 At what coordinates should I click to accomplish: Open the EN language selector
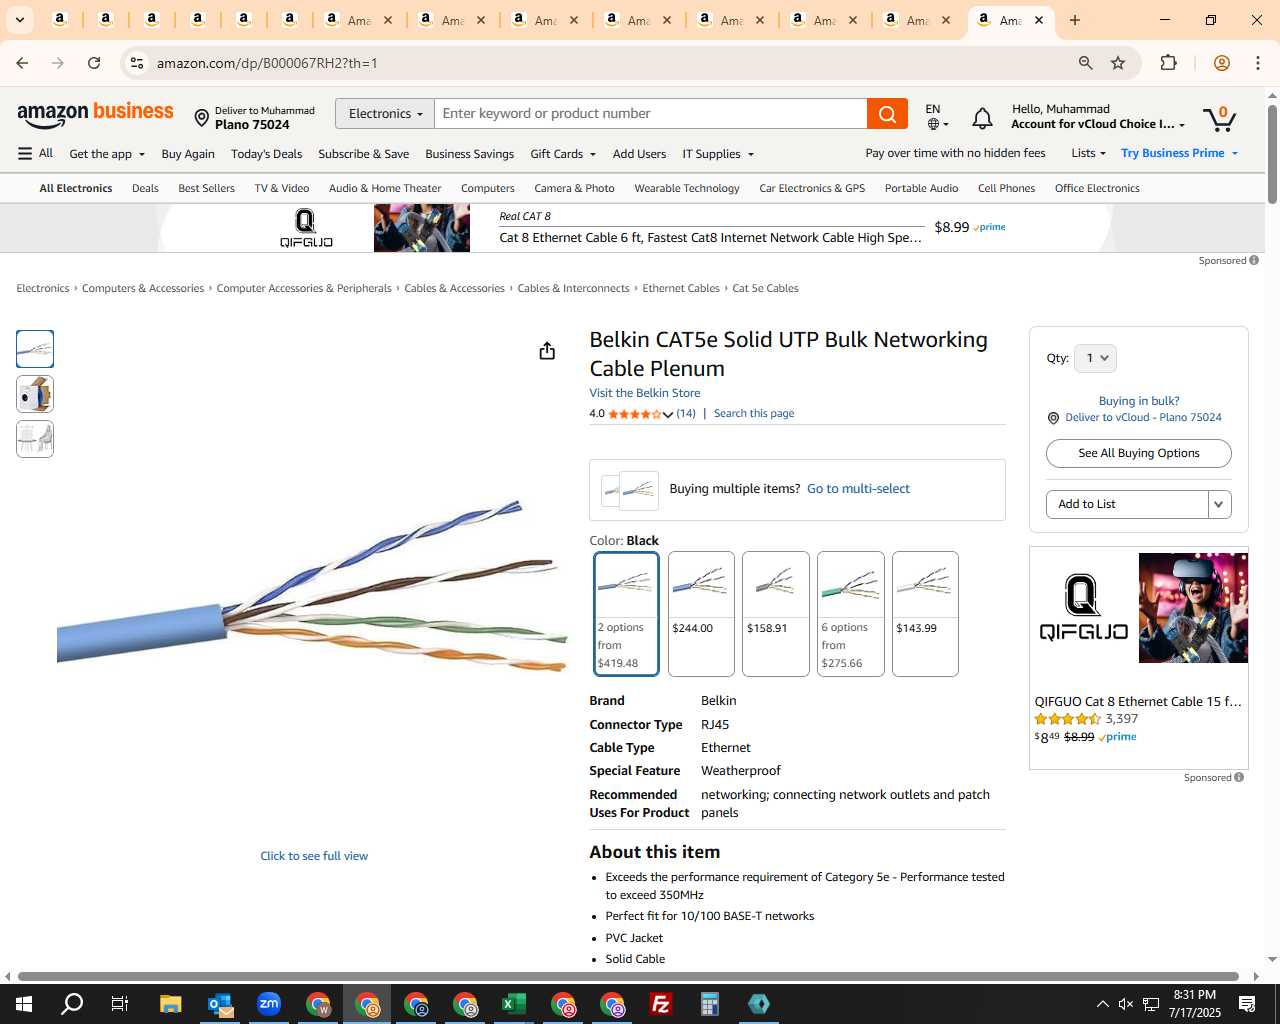(937, 116)
